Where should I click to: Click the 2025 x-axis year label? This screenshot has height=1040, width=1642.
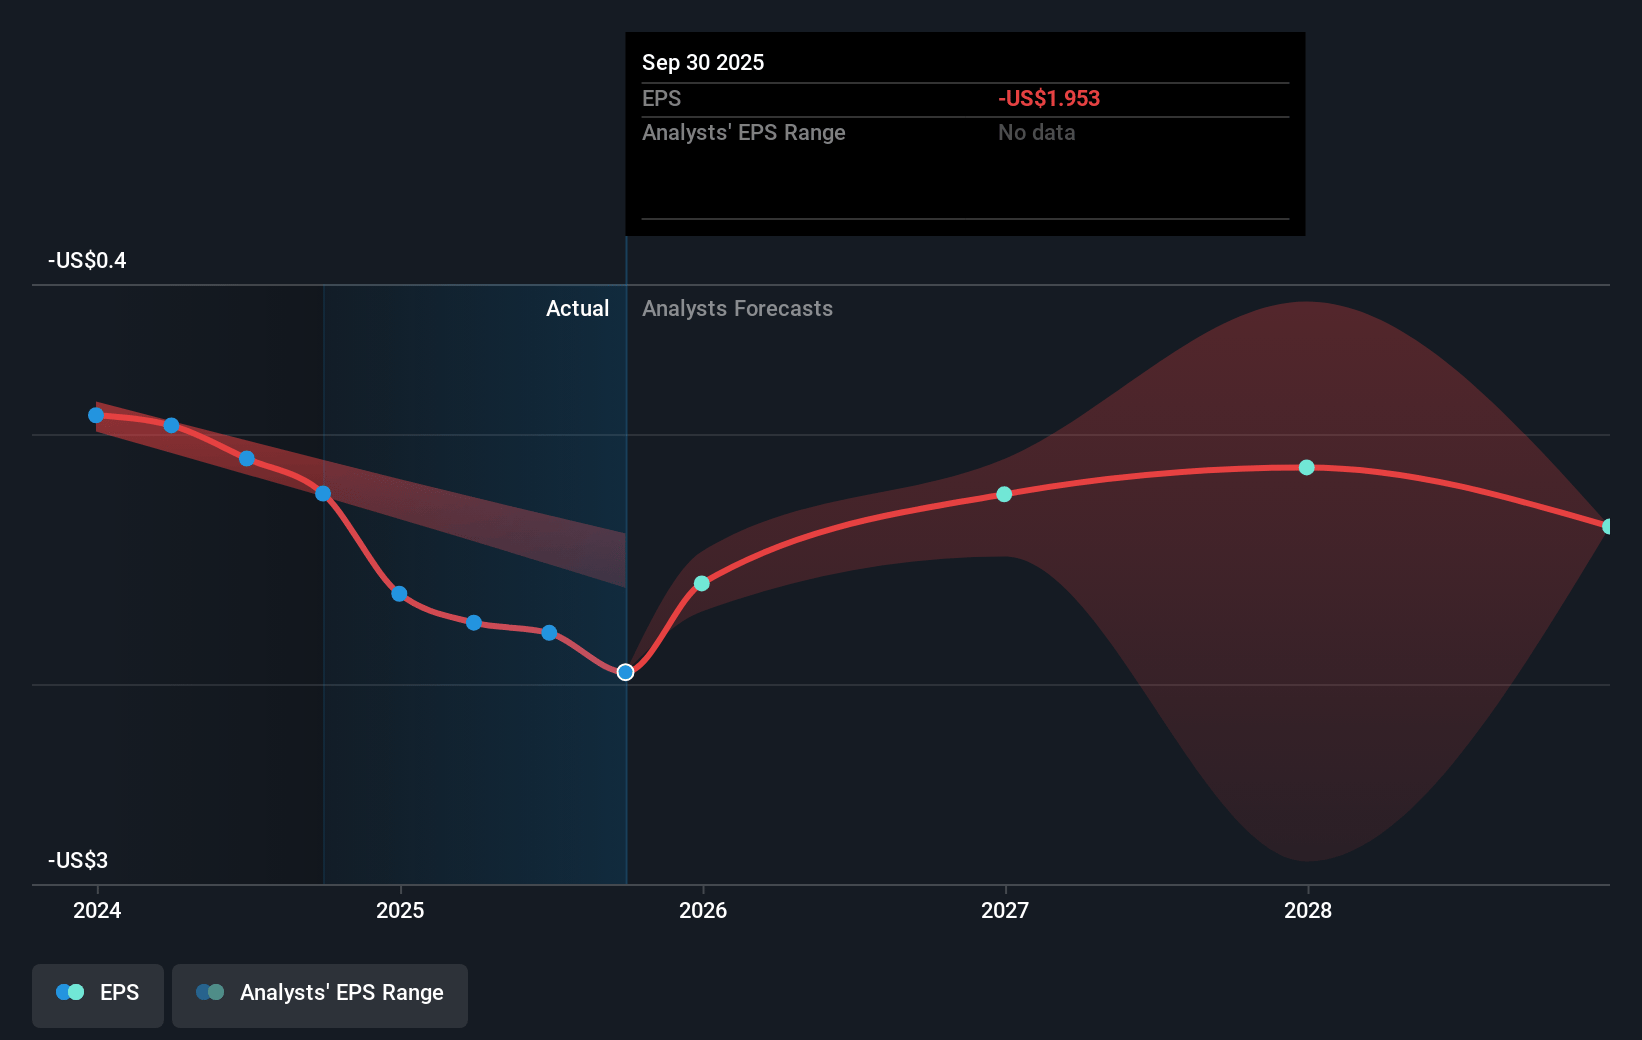(x=400, y=910)
